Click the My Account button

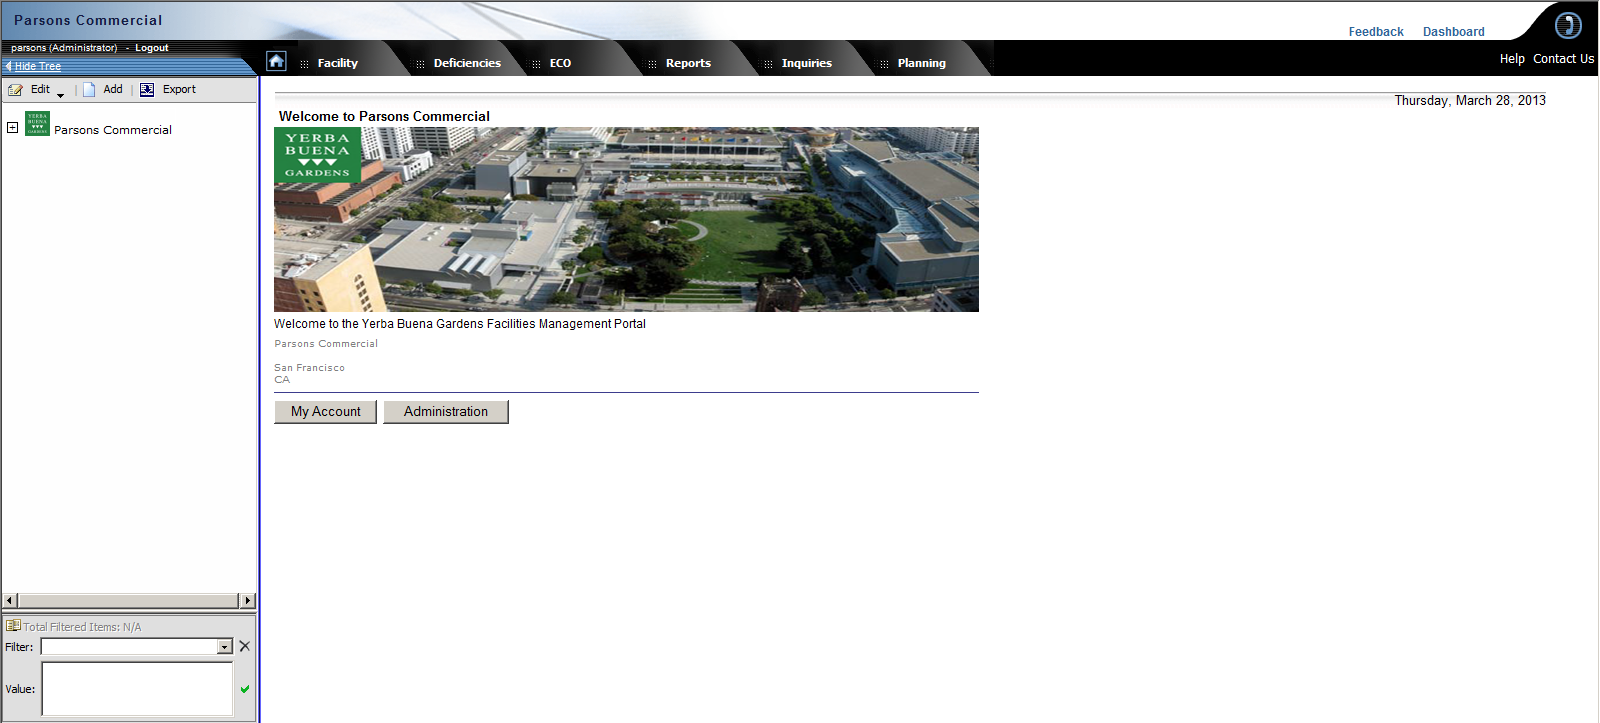(326, 412)
